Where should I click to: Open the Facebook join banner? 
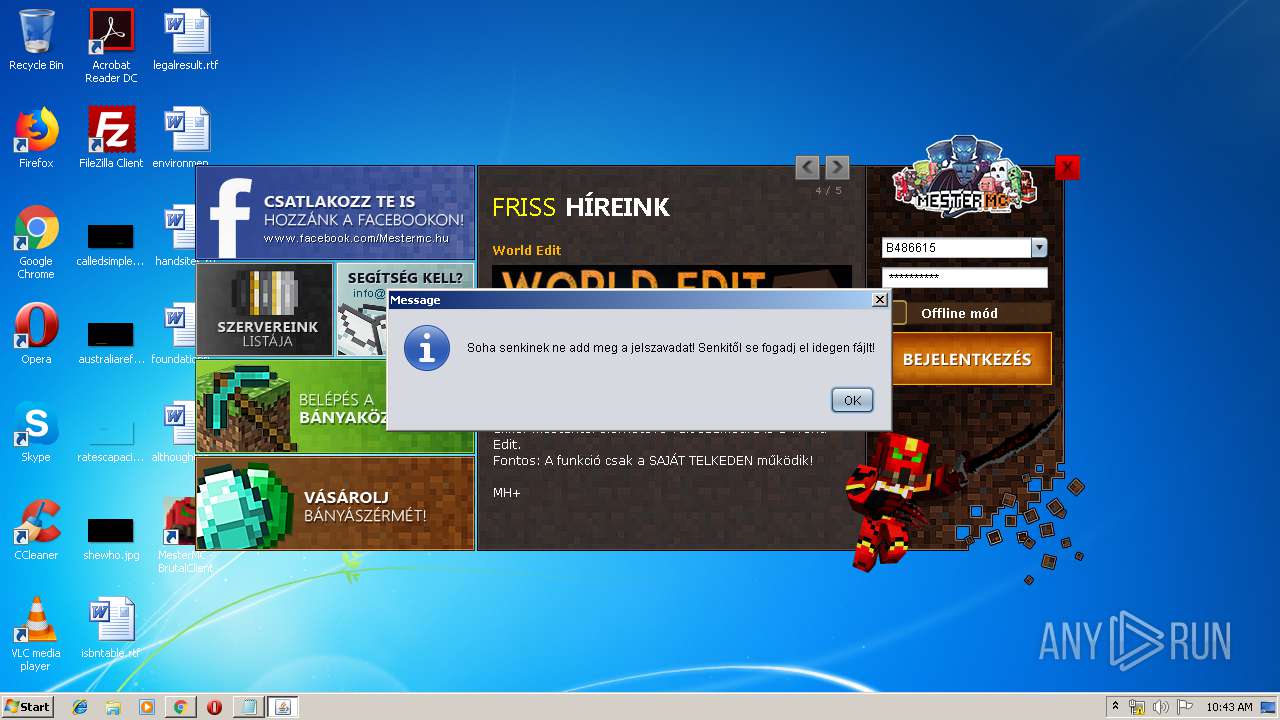(335, 213)
